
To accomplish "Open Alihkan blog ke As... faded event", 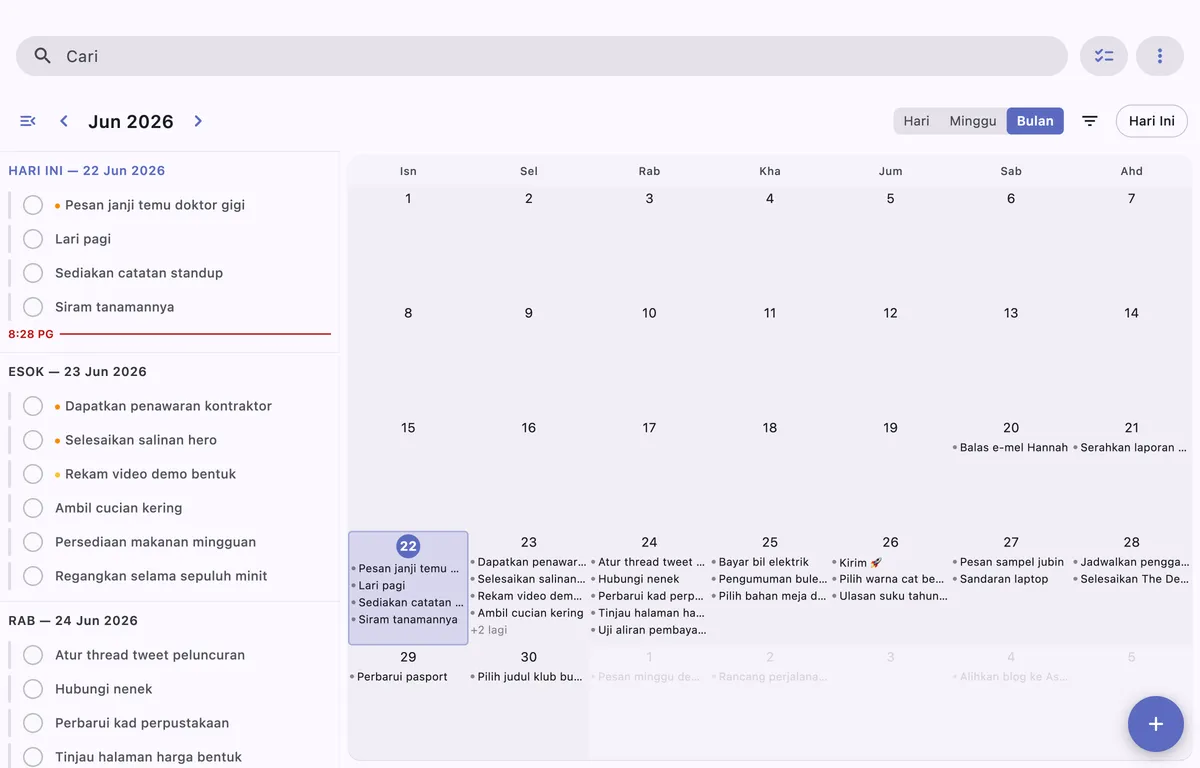I will tap(1010, 677).
